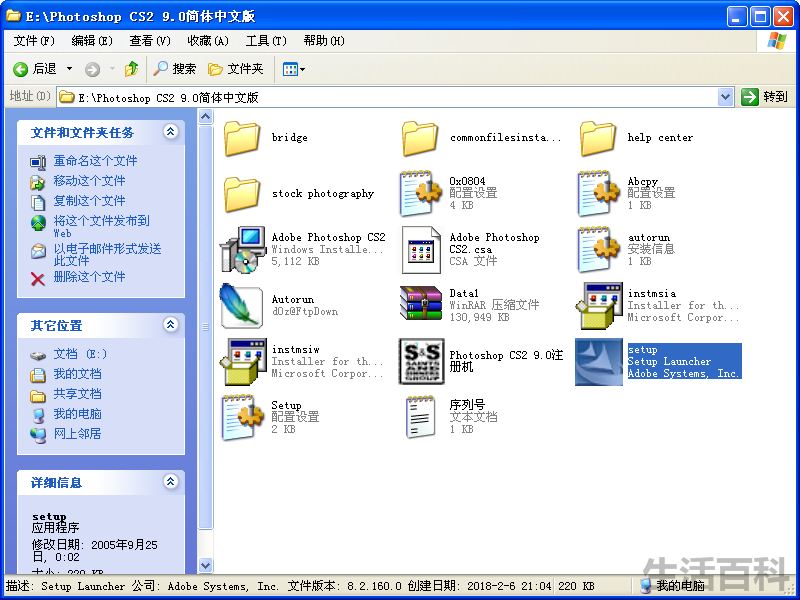Click the stock photography folder name
800x600 pixels.
coord(322,194)
